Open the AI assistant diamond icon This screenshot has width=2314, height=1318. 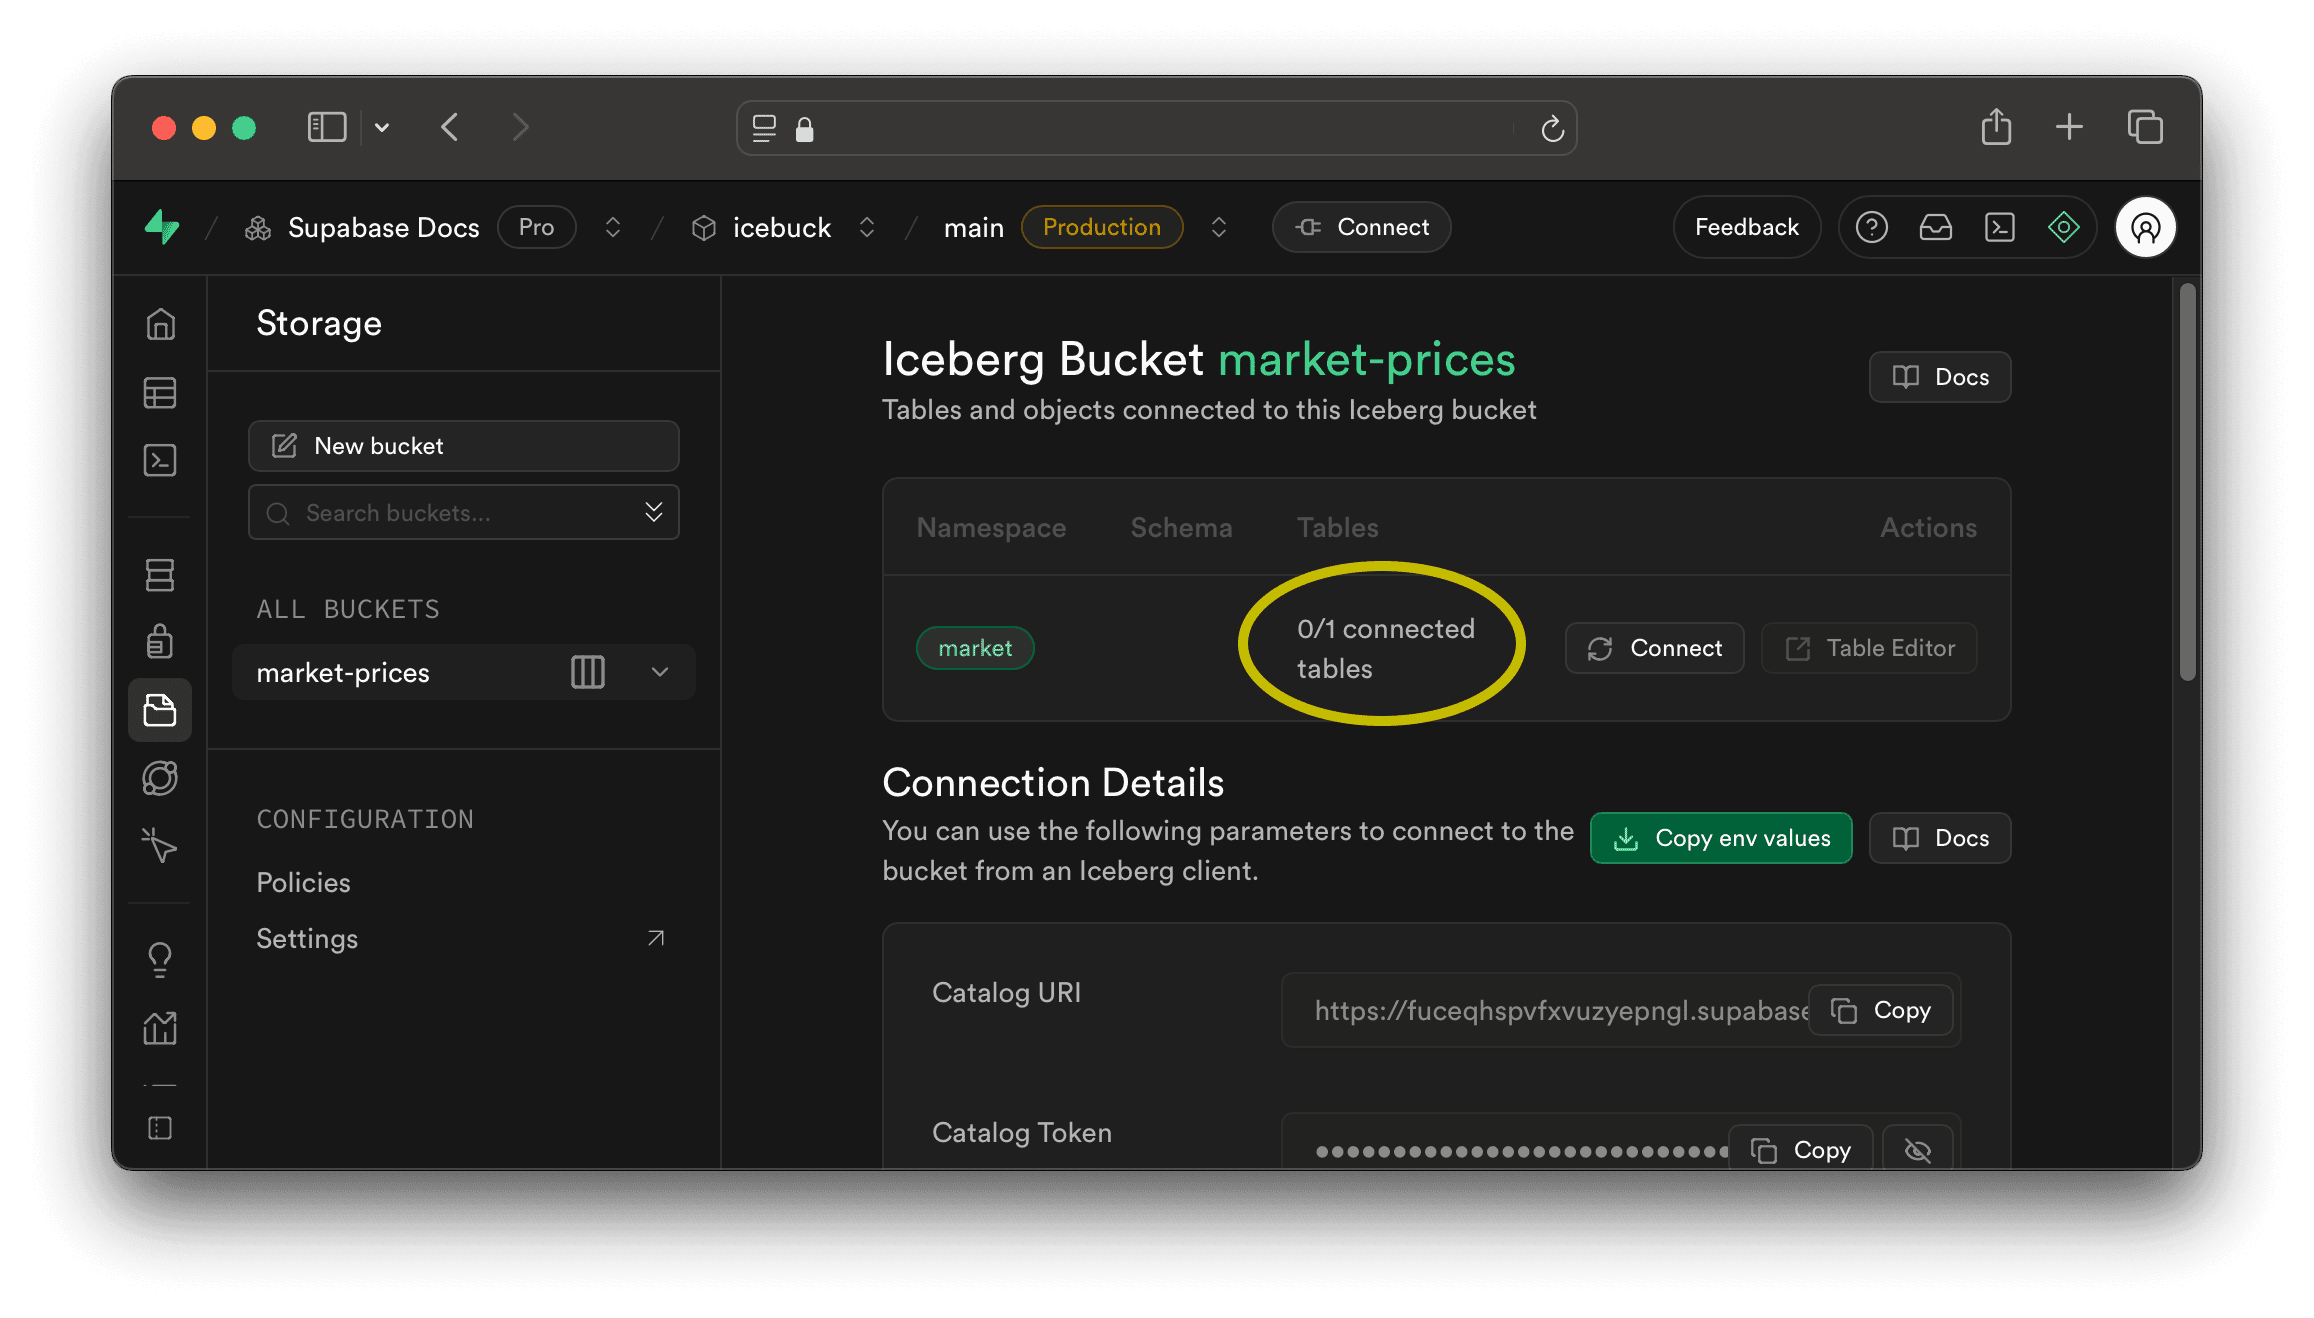[2064, 227]
